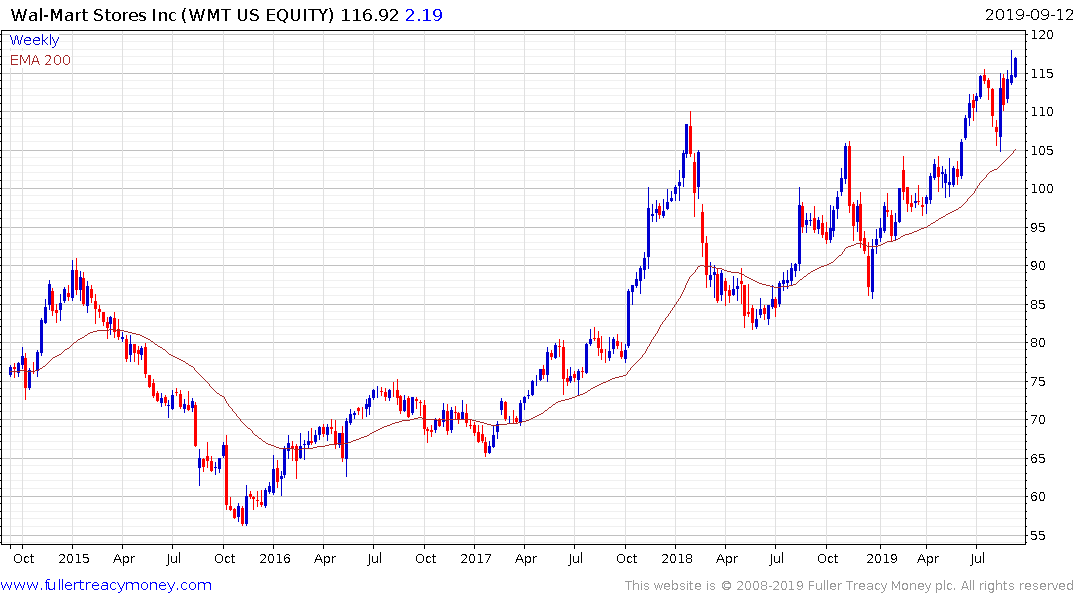The height and width of the screenshot is (600, 1075).
Task: Open the www.fullertreacymoney.com link
Action: coord(106,585)
